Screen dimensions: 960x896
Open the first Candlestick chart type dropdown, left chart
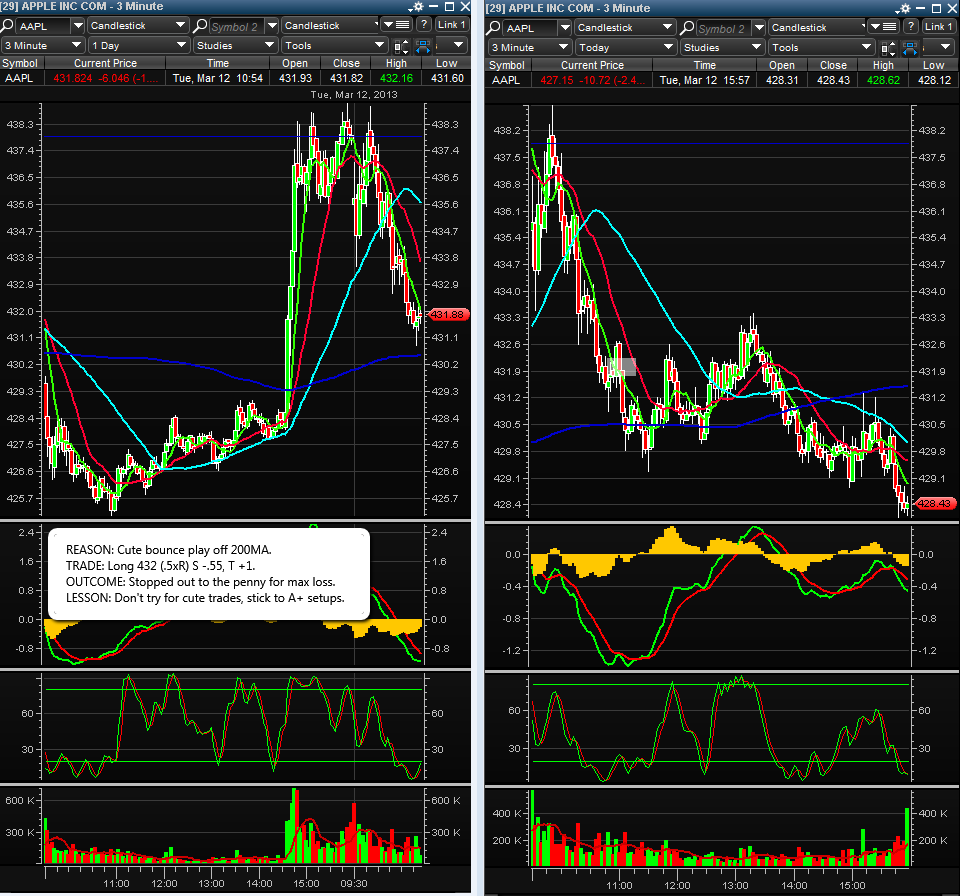(137, 26)
